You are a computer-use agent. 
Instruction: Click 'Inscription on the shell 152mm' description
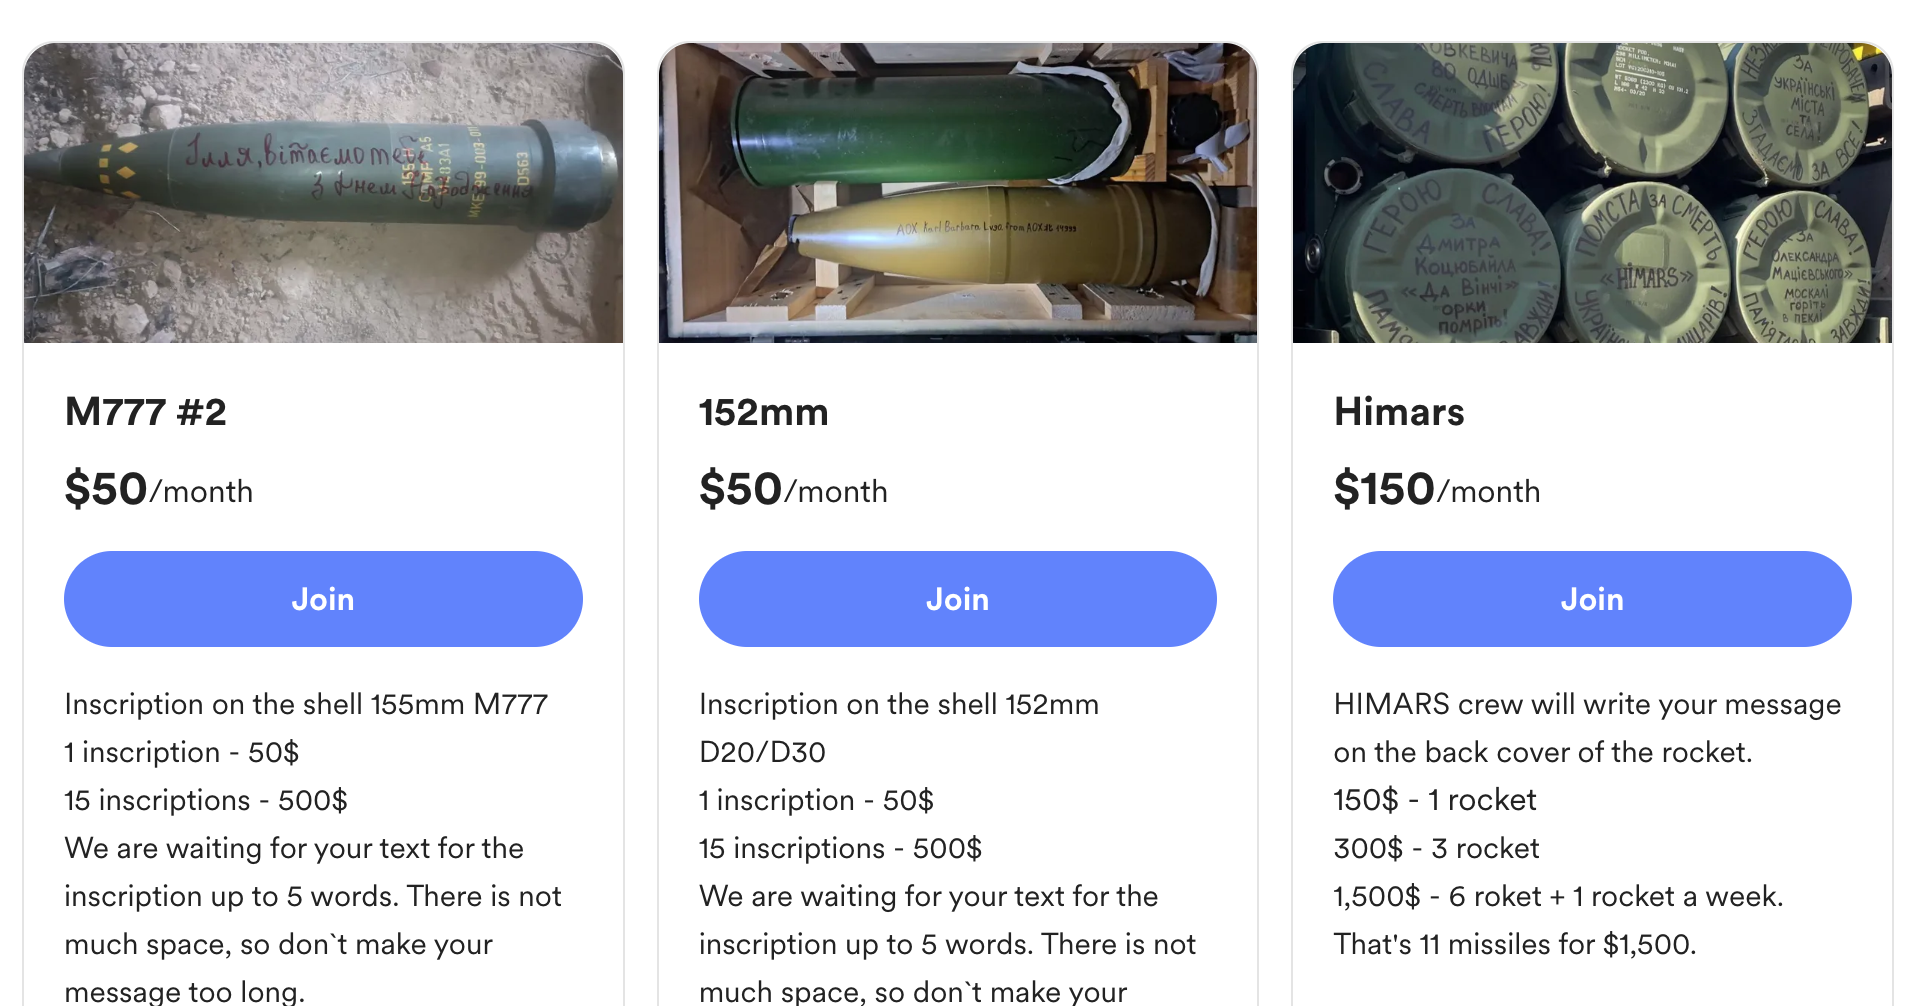(x=898, y=704)
